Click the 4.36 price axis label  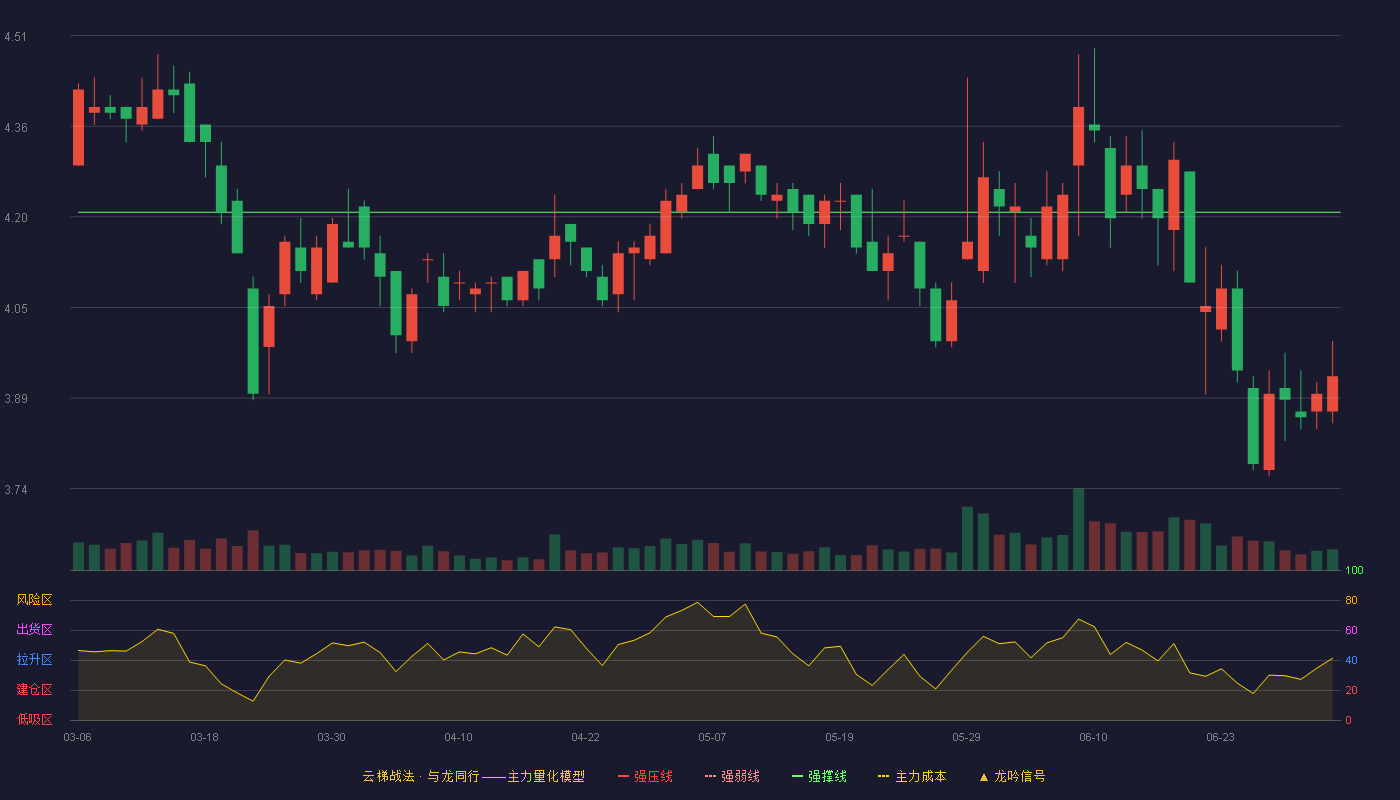[15, 127]
